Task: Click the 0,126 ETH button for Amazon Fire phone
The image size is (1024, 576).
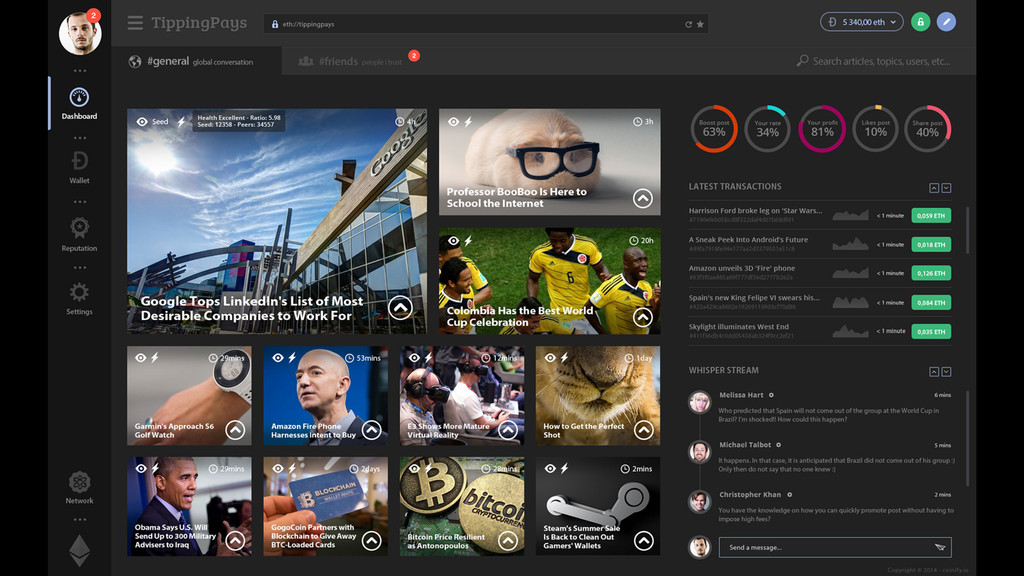Action: point(931,273)
